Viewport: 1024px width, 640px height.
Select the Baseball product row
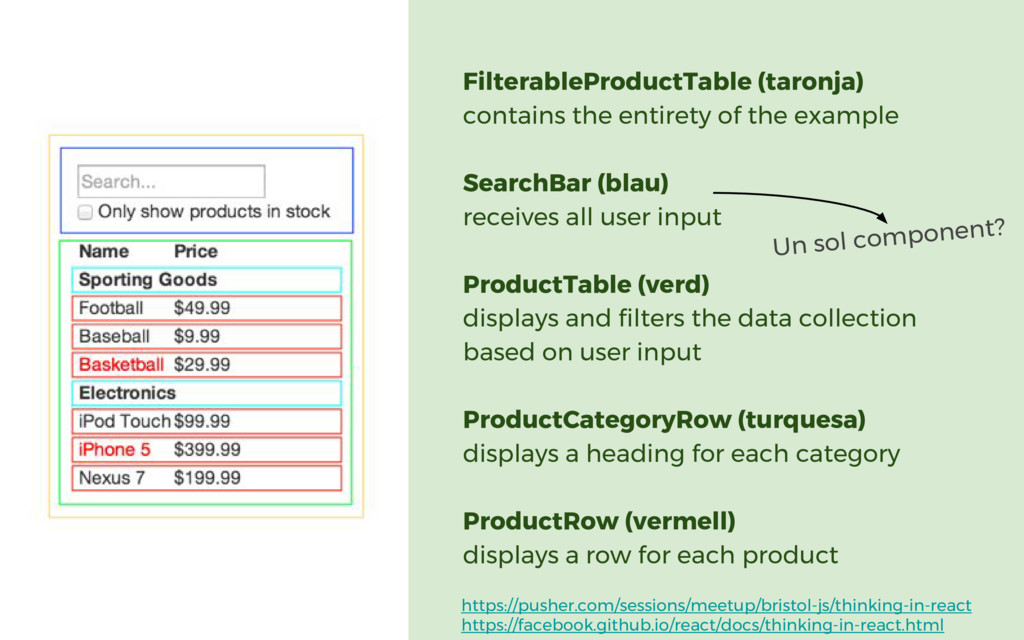206,336
